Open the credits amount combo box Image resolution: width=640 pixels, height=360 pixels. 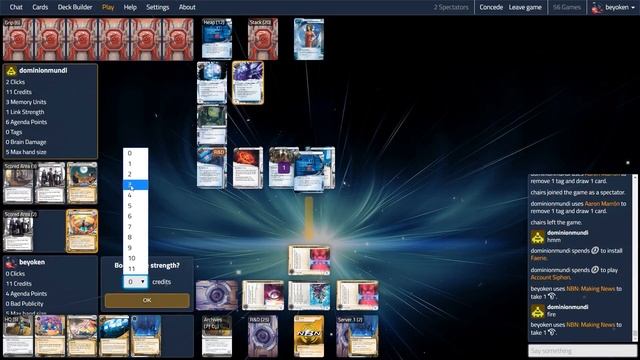coord(136,282)
